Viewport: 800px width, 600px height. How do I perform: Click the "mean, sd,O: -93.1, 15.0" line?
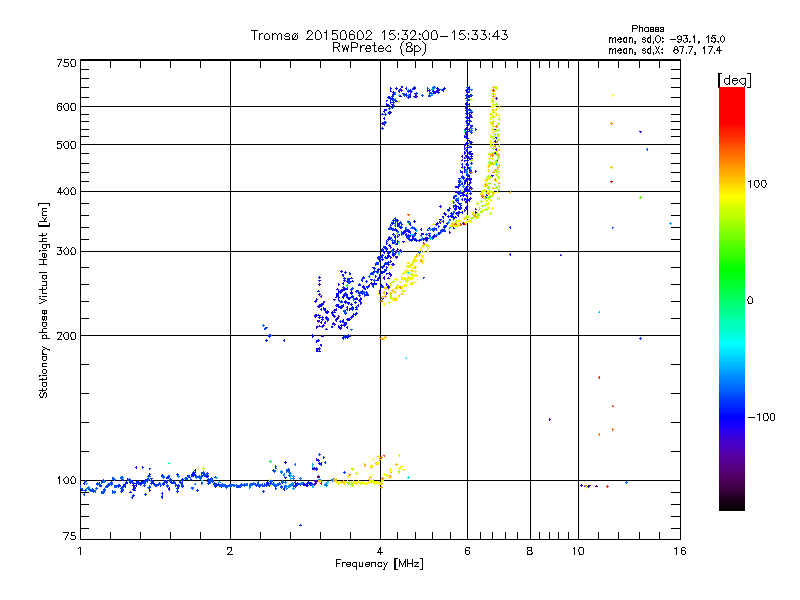point(666,40)
